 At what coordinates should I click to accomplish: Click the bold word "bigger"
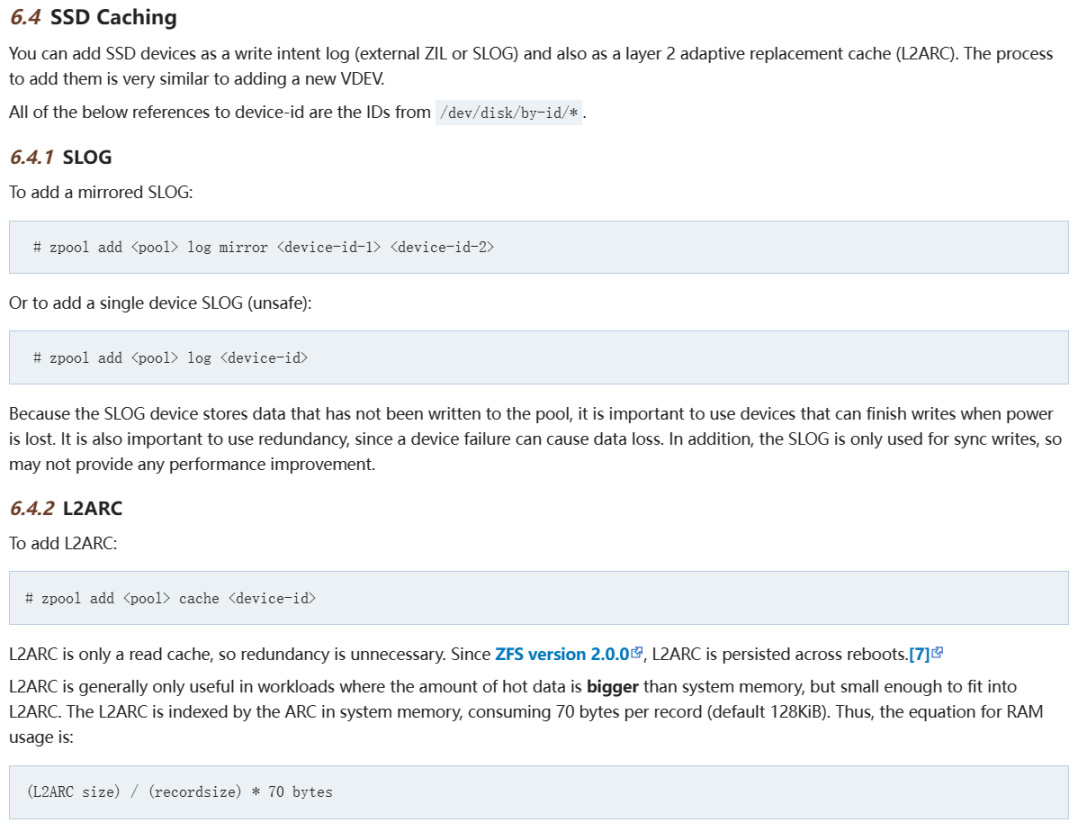(x=612, y=687)
